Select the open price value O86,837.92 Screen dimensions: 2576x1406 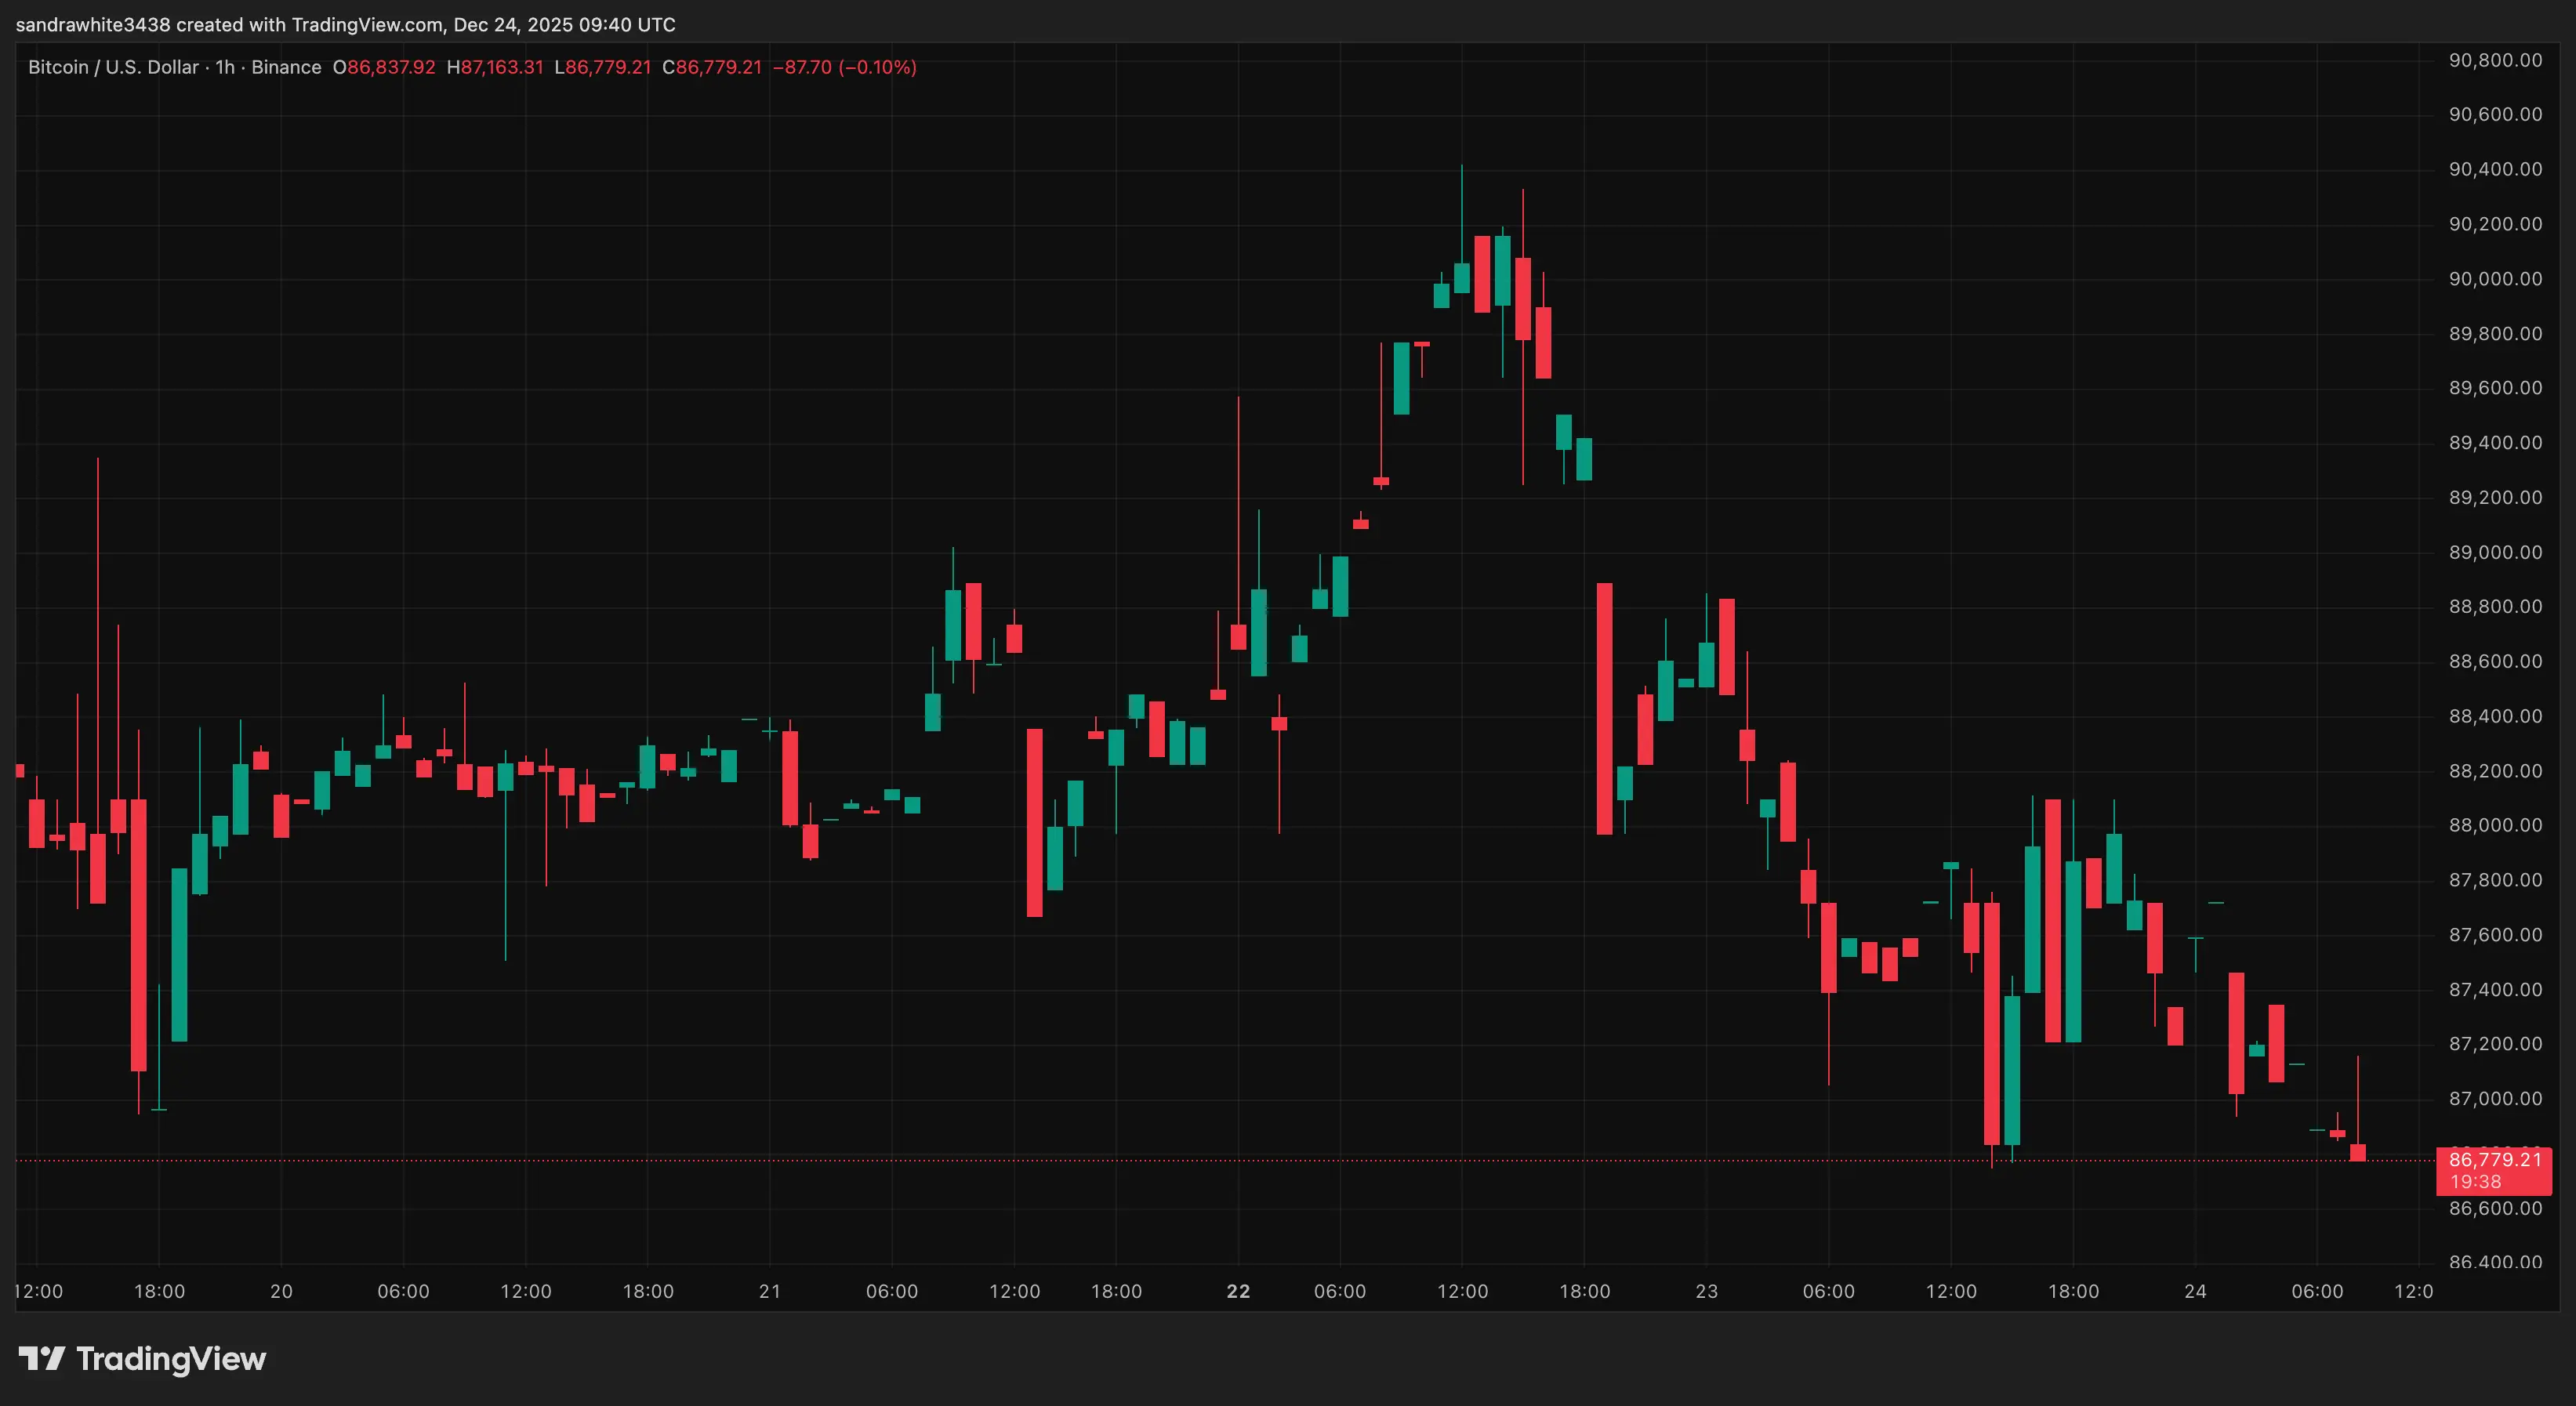[383, 67]
